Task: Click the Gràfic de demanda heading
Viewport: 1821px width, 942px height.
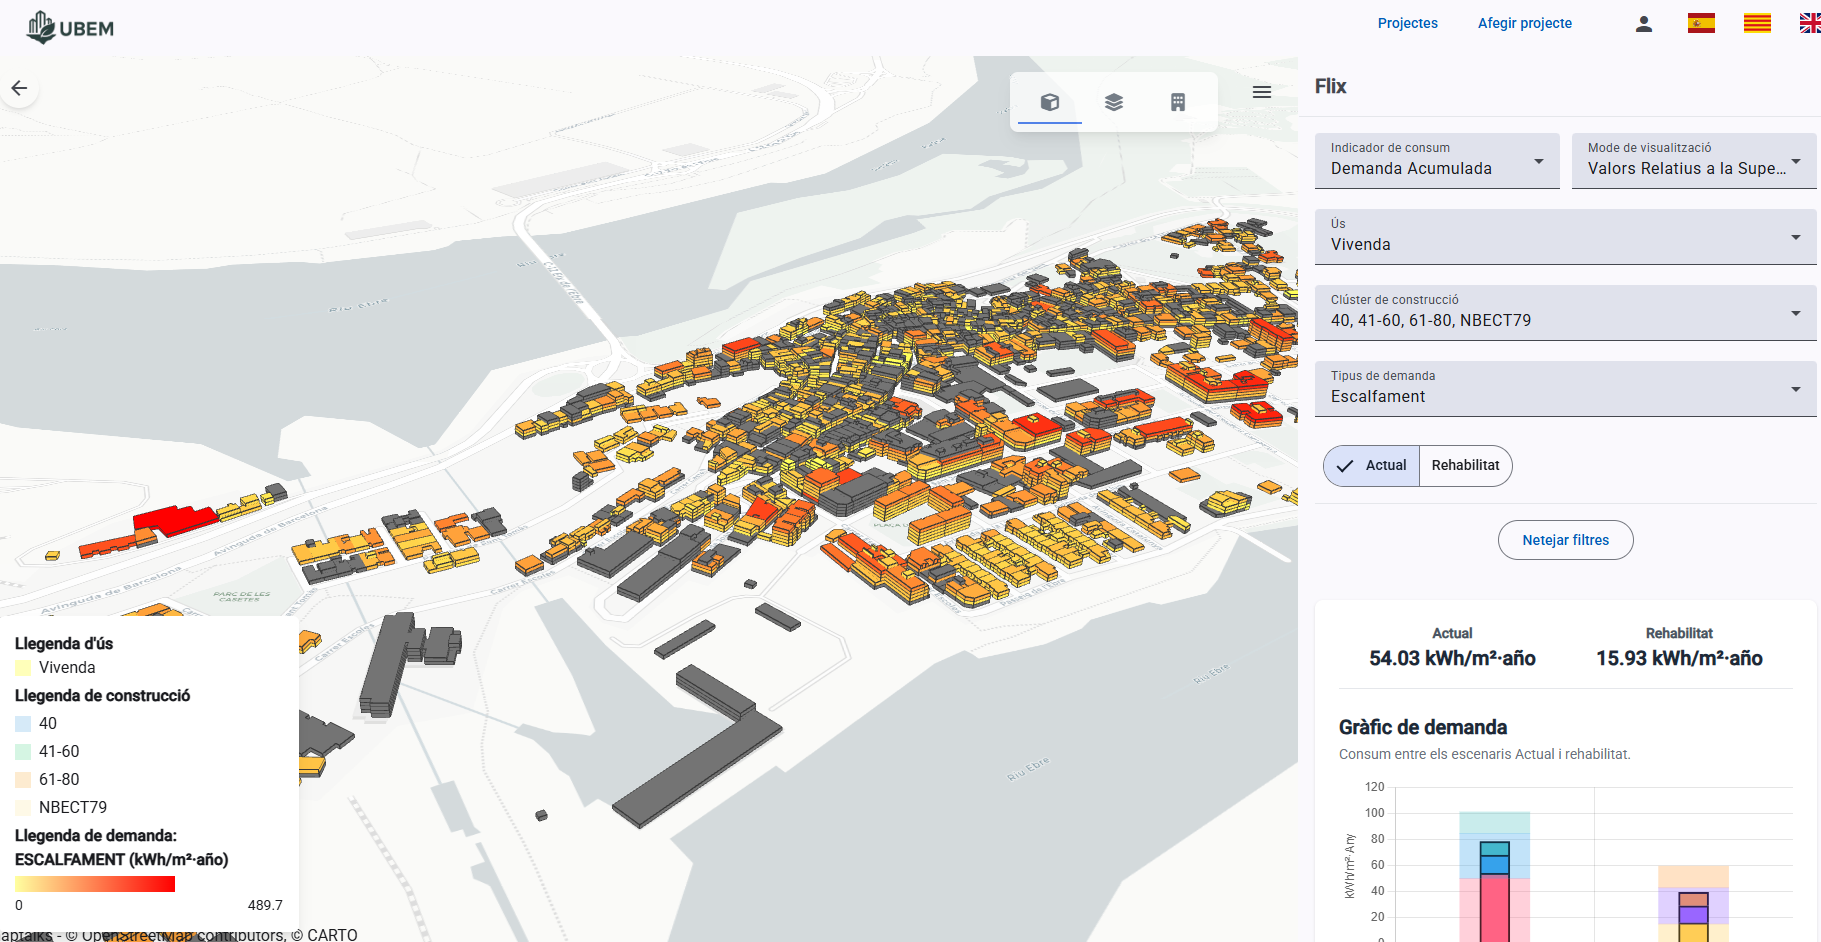Action: tap(1423, 727)
